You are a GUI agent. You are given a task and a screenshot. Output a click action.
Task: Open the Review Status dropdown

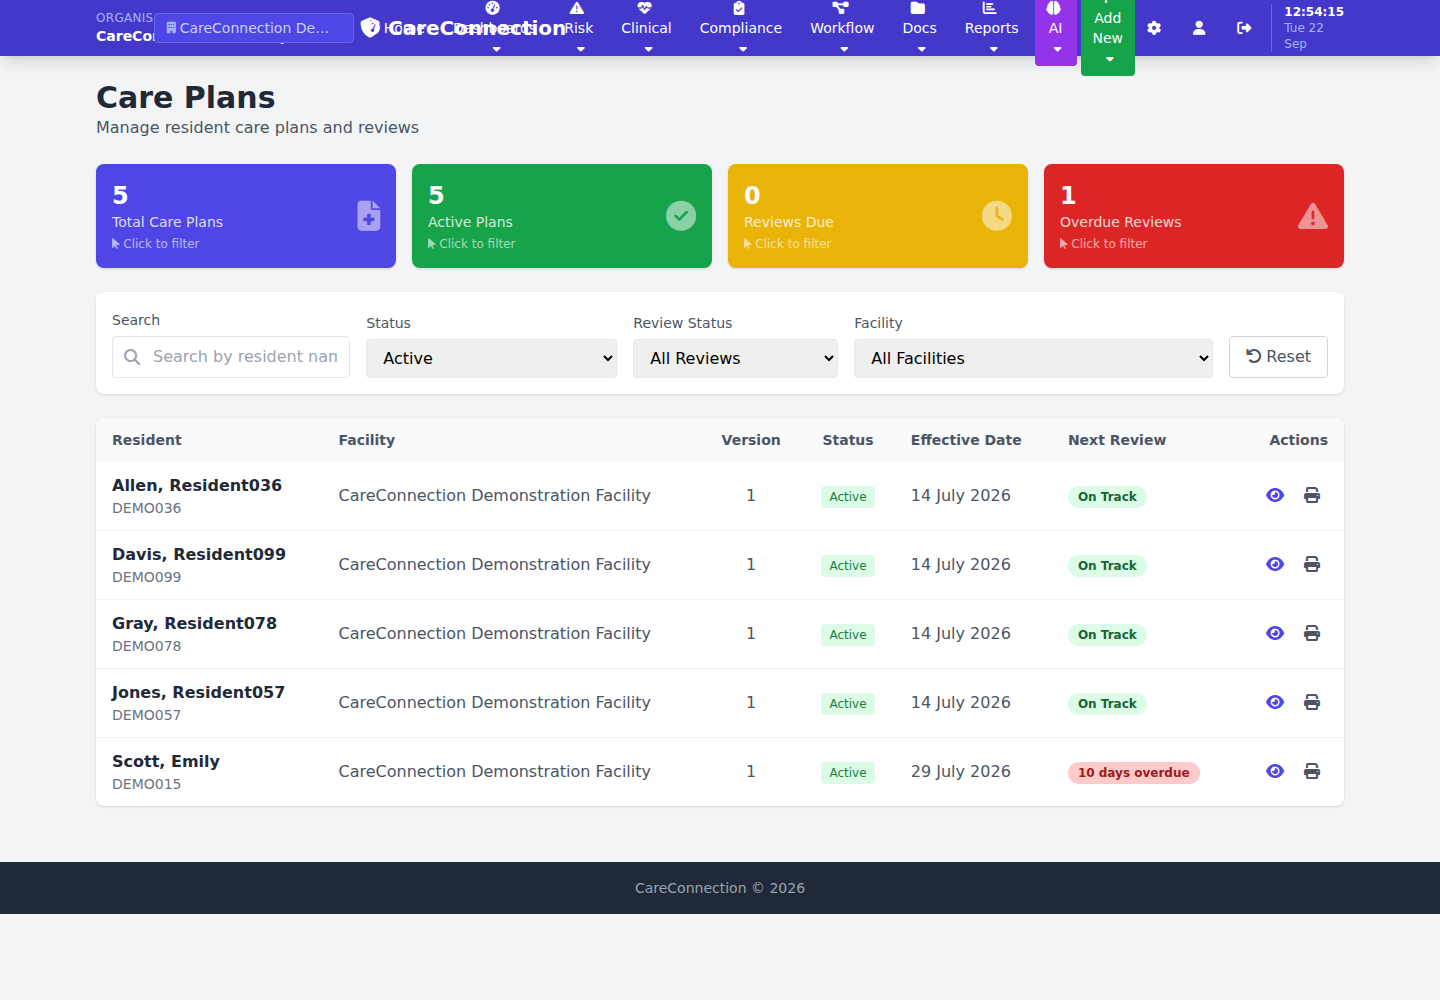pyautogui.click(x=735, y=358)
